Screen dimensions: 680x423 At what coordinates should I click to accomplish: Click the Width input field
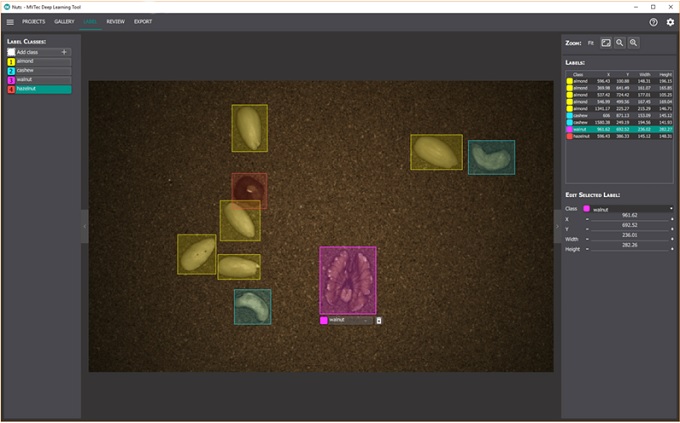click(629, 236)
